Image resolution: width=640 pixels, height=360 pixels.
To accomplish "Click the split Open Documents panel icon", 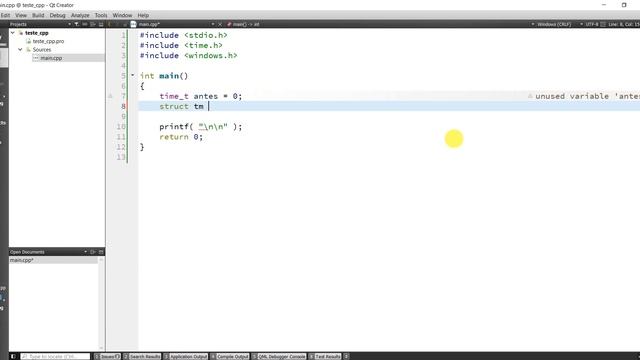I will 93,252.
